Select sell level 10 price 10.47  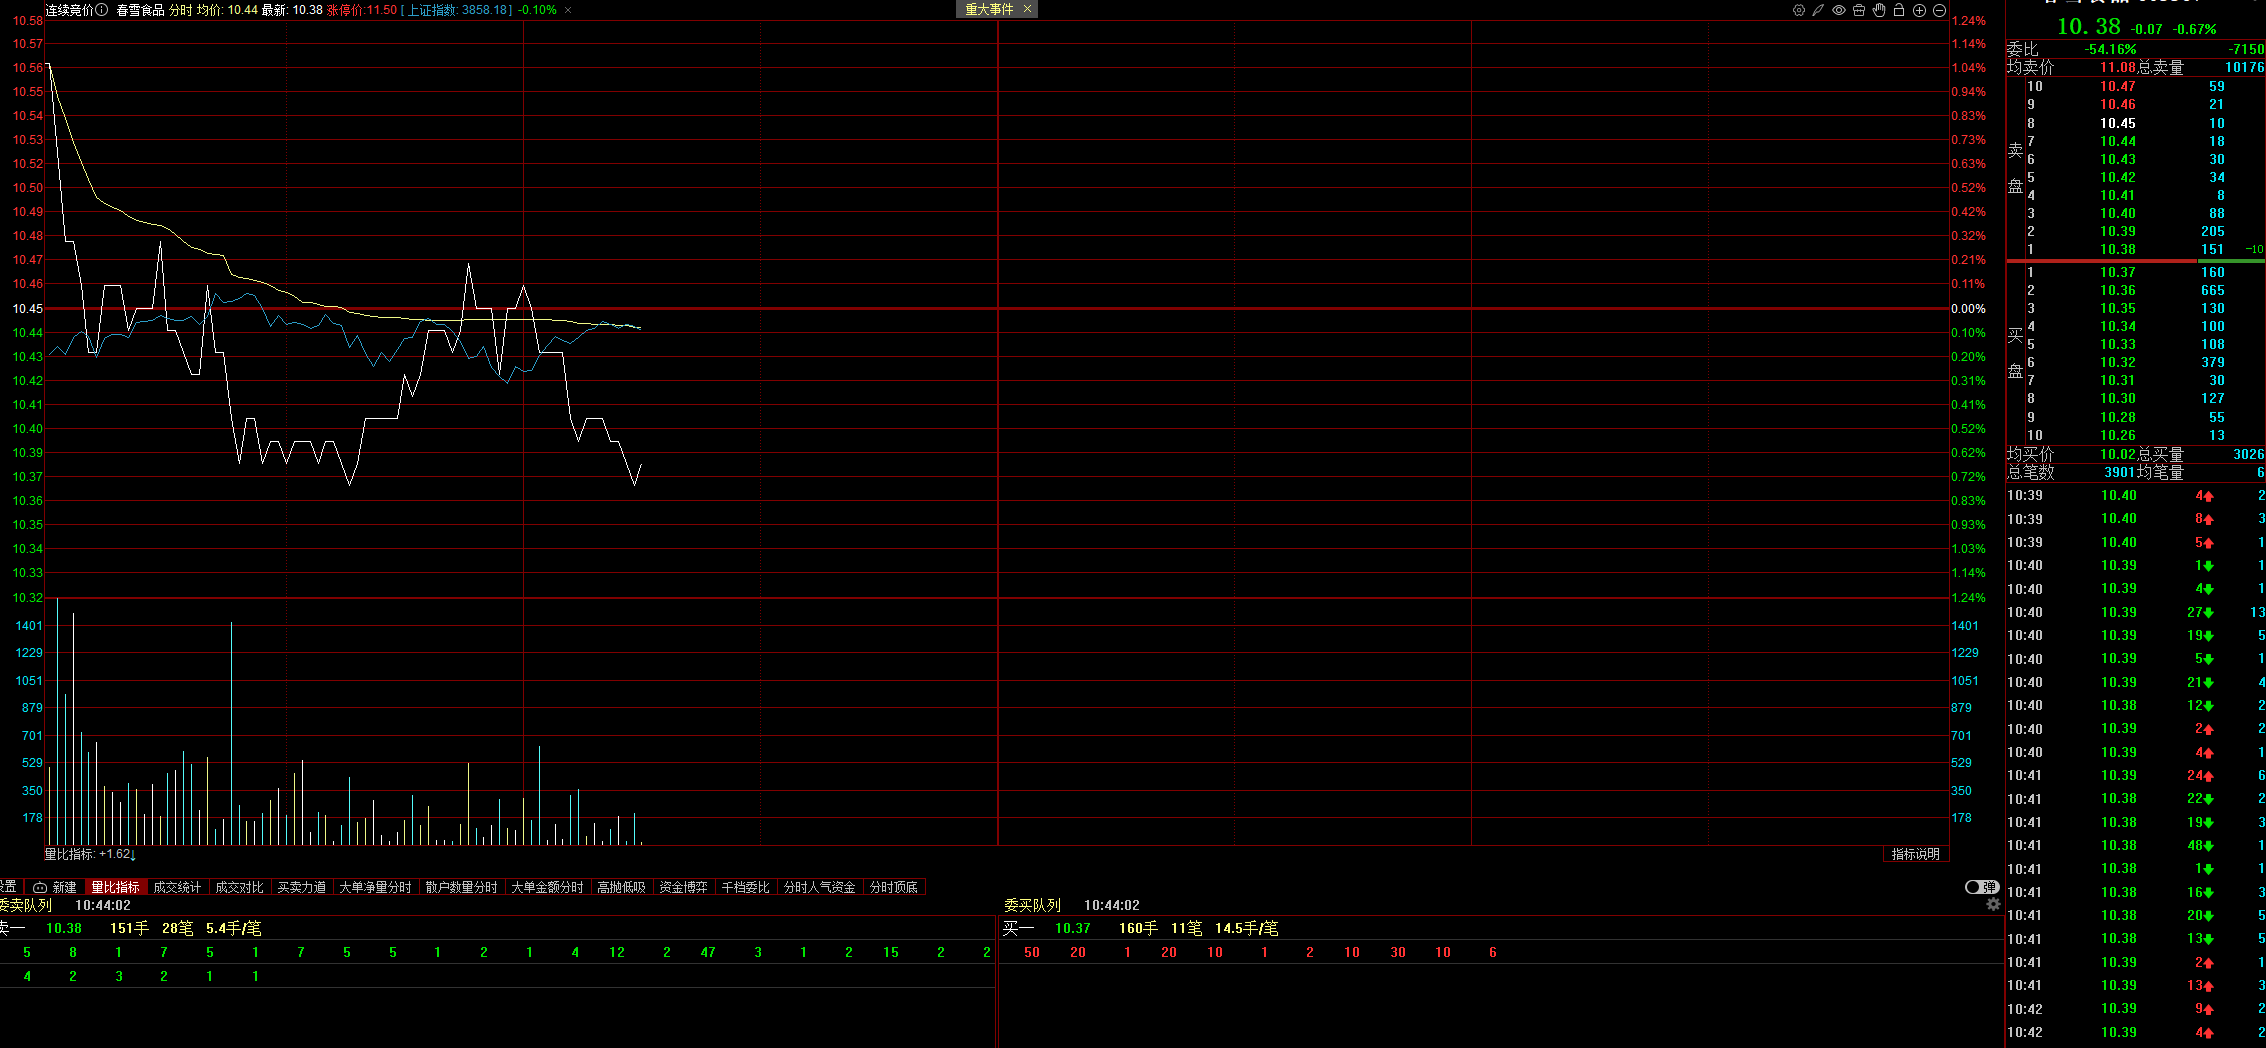2117,87
